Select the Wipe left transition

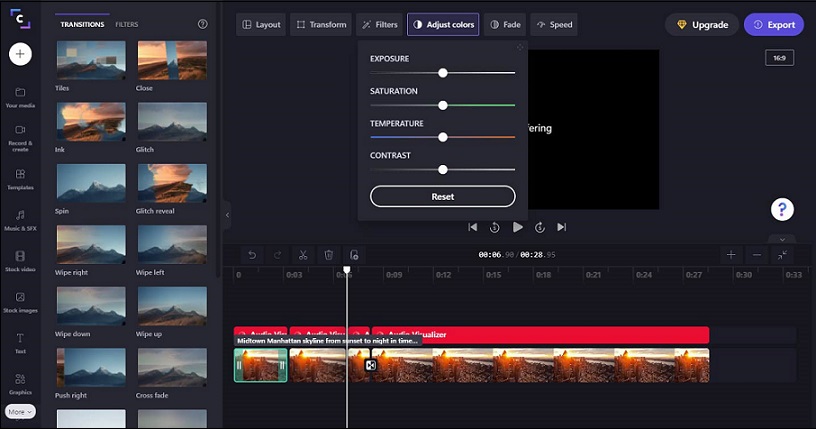tap(172, 245)
